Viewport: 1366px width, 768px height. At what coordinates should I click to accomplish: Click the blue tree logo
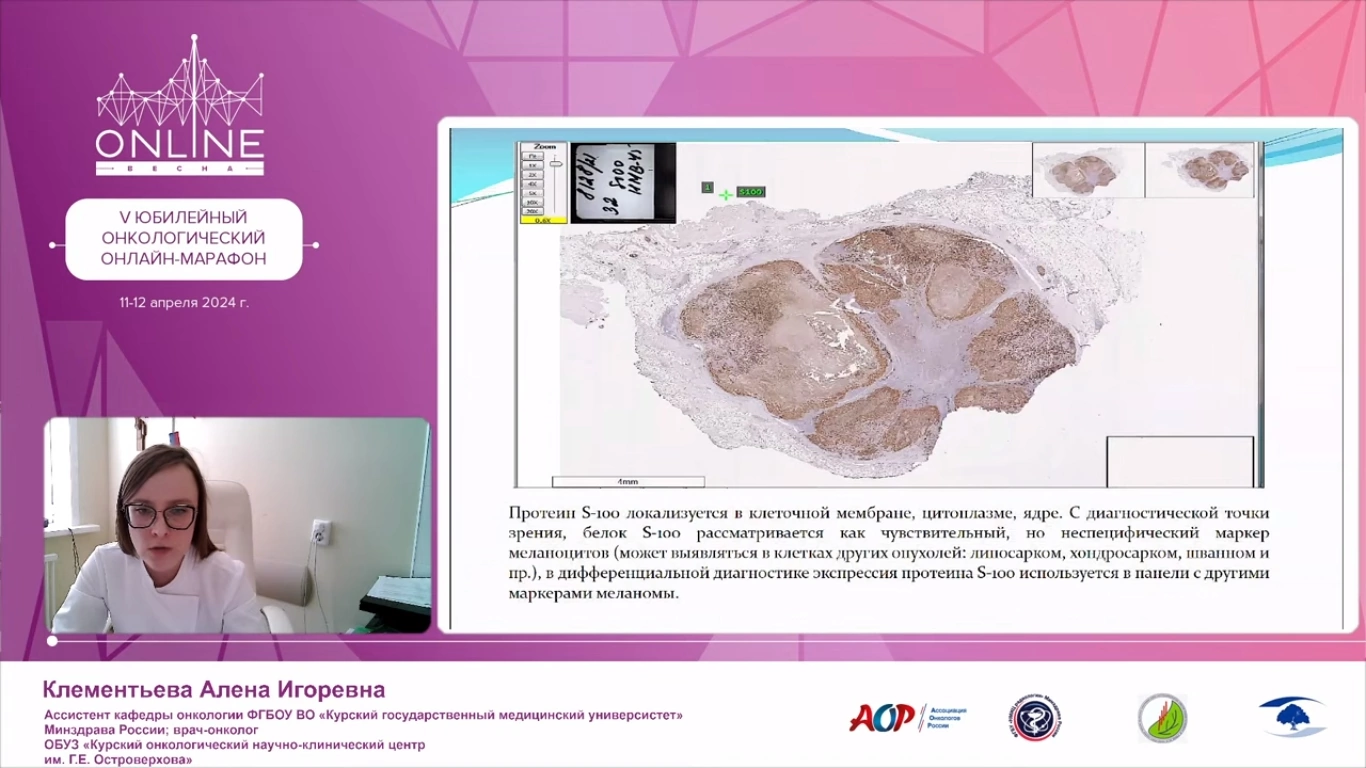1290,717
